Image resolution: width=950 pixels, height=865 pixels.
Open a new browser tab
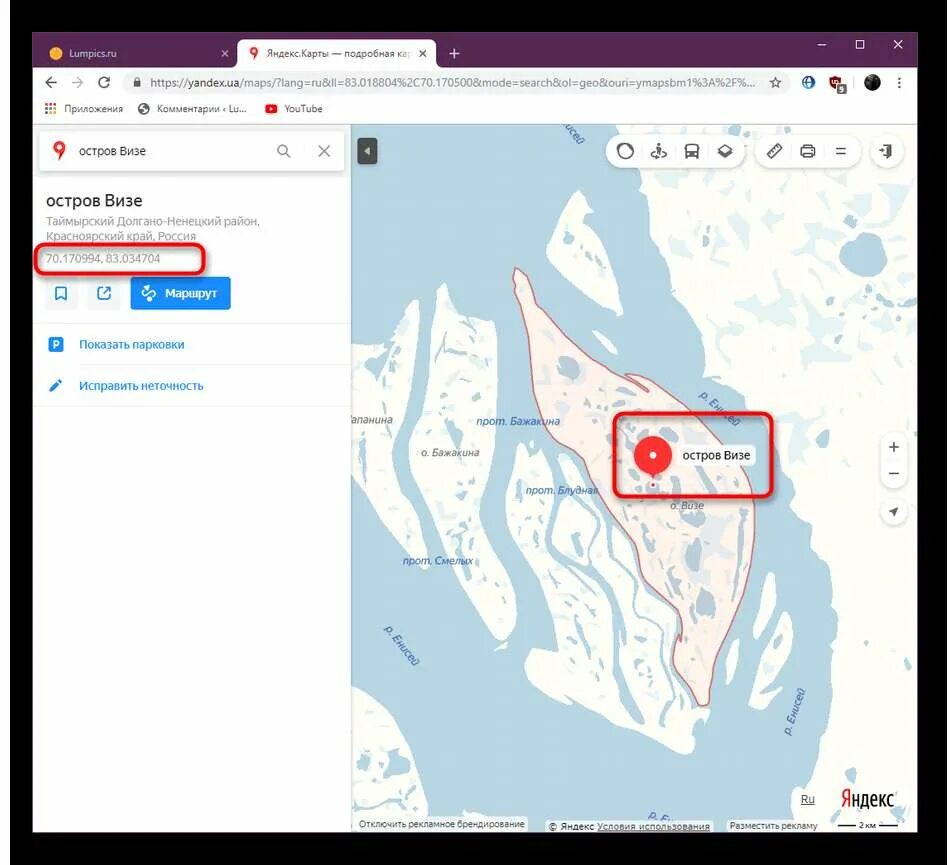(x=454, y=53)
